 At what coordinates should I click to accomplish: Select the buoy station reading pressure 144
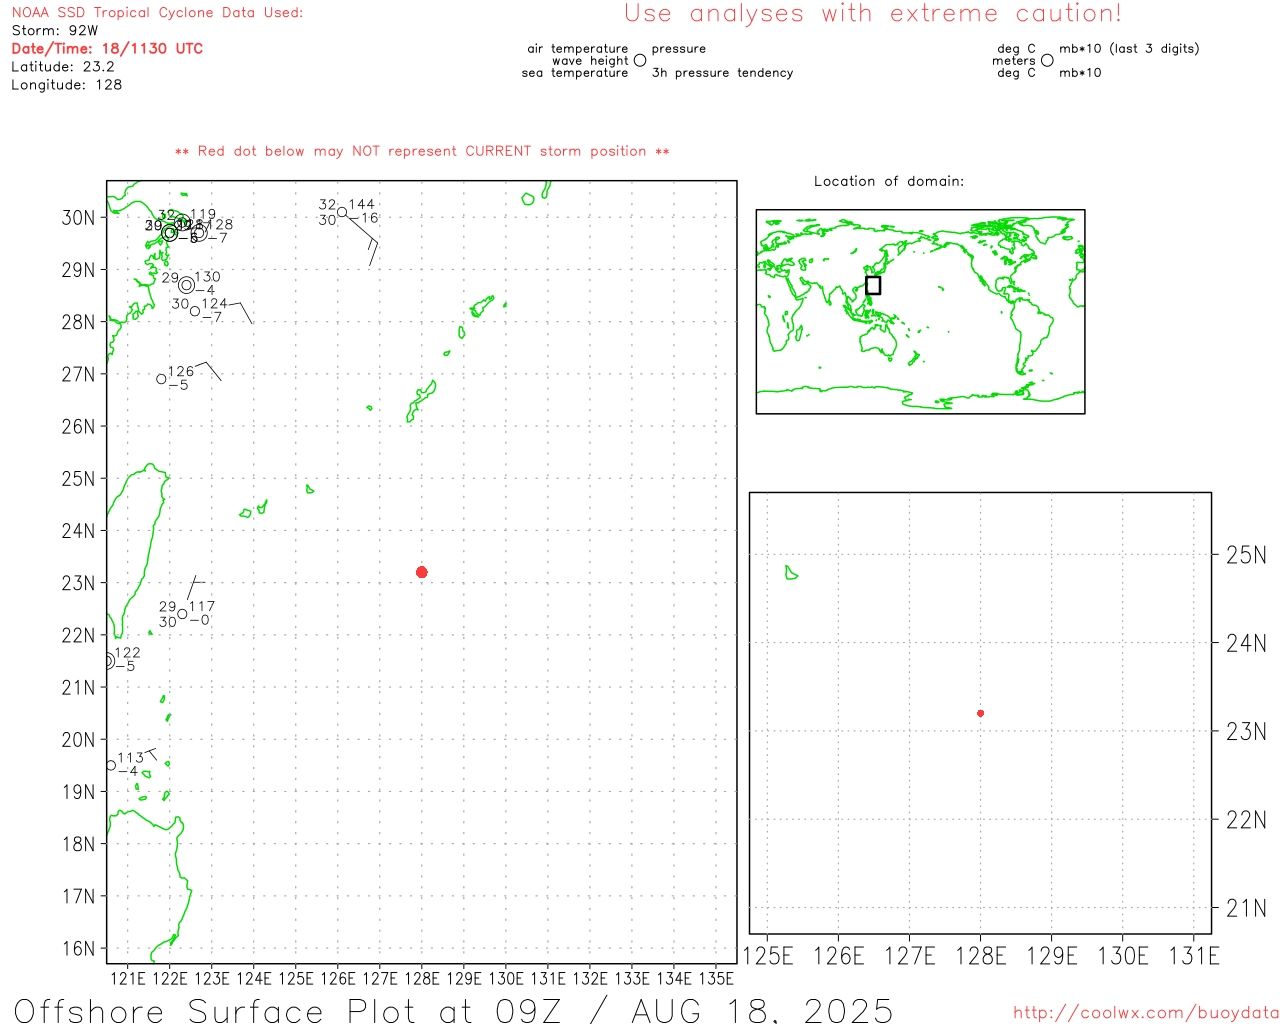pos(342,212)
